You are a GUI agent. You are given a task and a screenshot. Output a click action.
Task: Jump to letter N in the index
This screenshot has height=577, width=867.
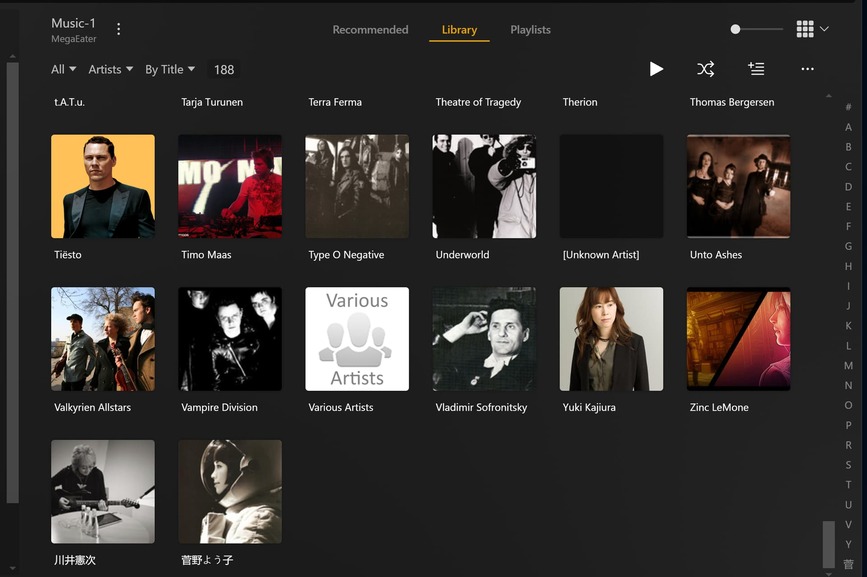click(848, 386)
